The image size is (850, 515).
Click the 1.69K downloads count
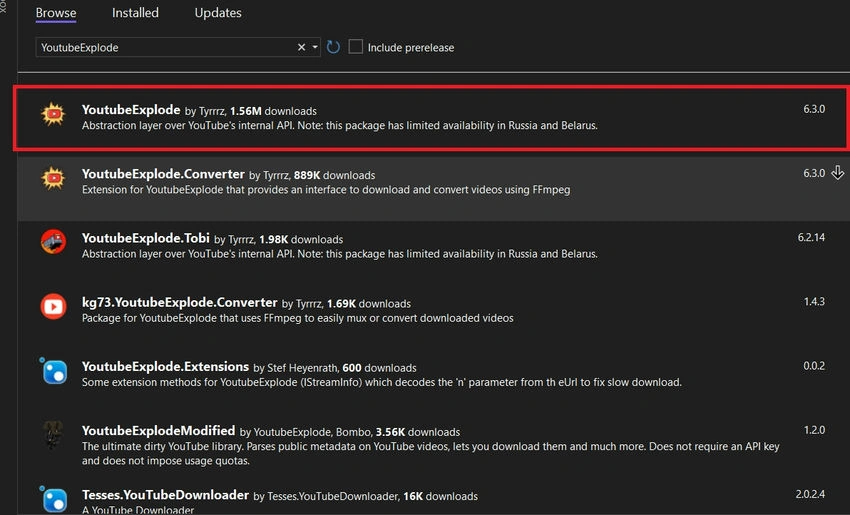coord(369,304)
